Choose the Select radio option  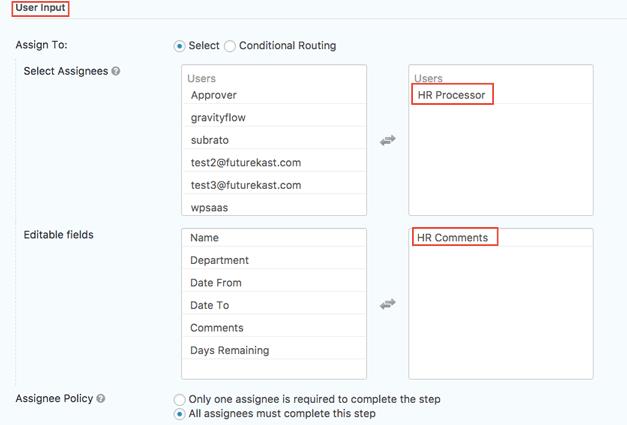[180, 46]
